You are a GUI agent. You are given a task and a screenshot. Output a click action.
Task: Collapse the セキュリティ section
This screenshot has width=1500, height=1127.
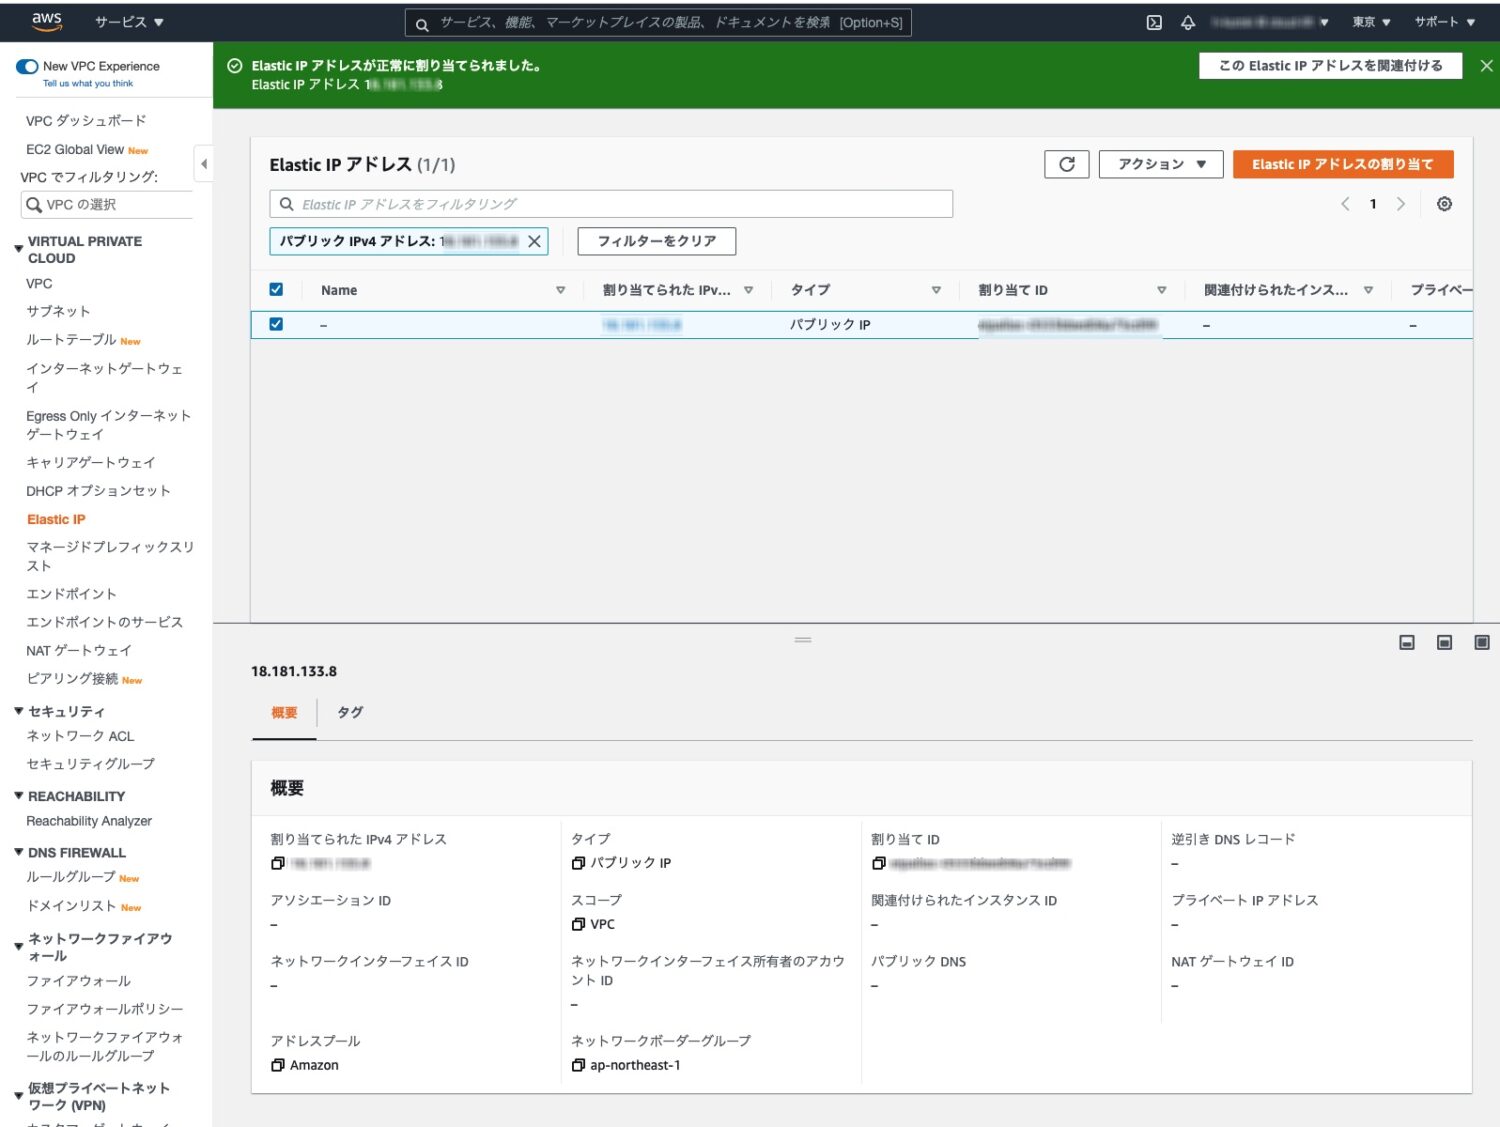click(x=19, y=711)
